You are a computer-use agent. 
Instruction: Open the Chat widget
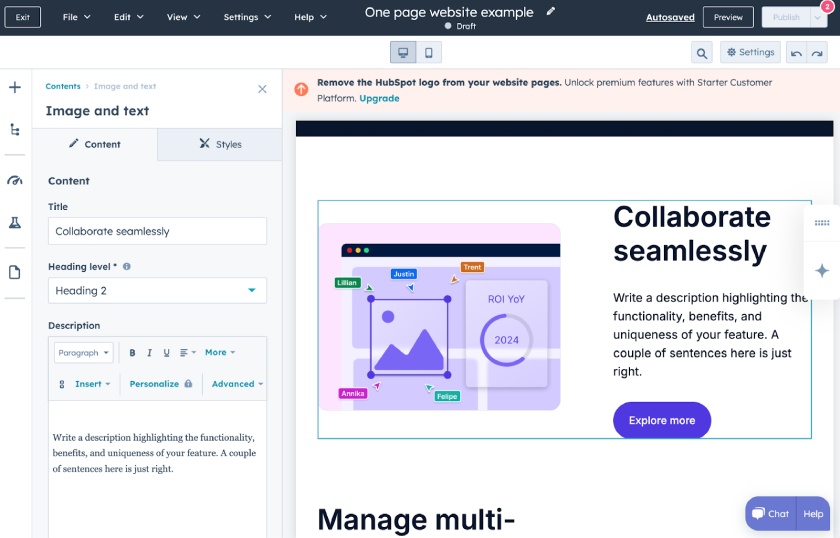coord(770,513)
